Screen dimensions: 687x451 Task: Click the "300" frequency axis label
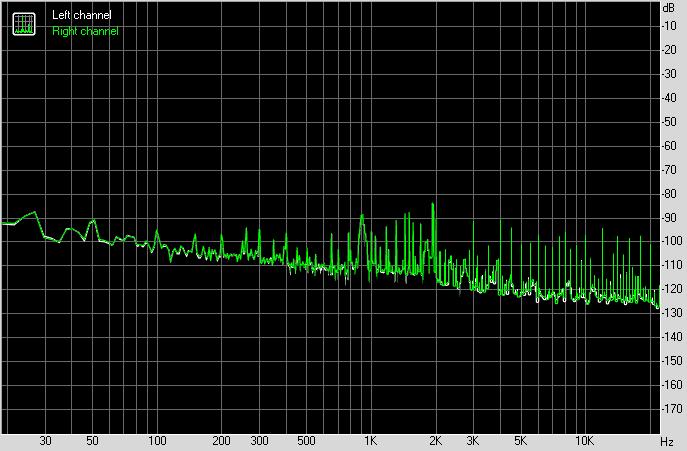pyautogui.click(x=259, y=441)
